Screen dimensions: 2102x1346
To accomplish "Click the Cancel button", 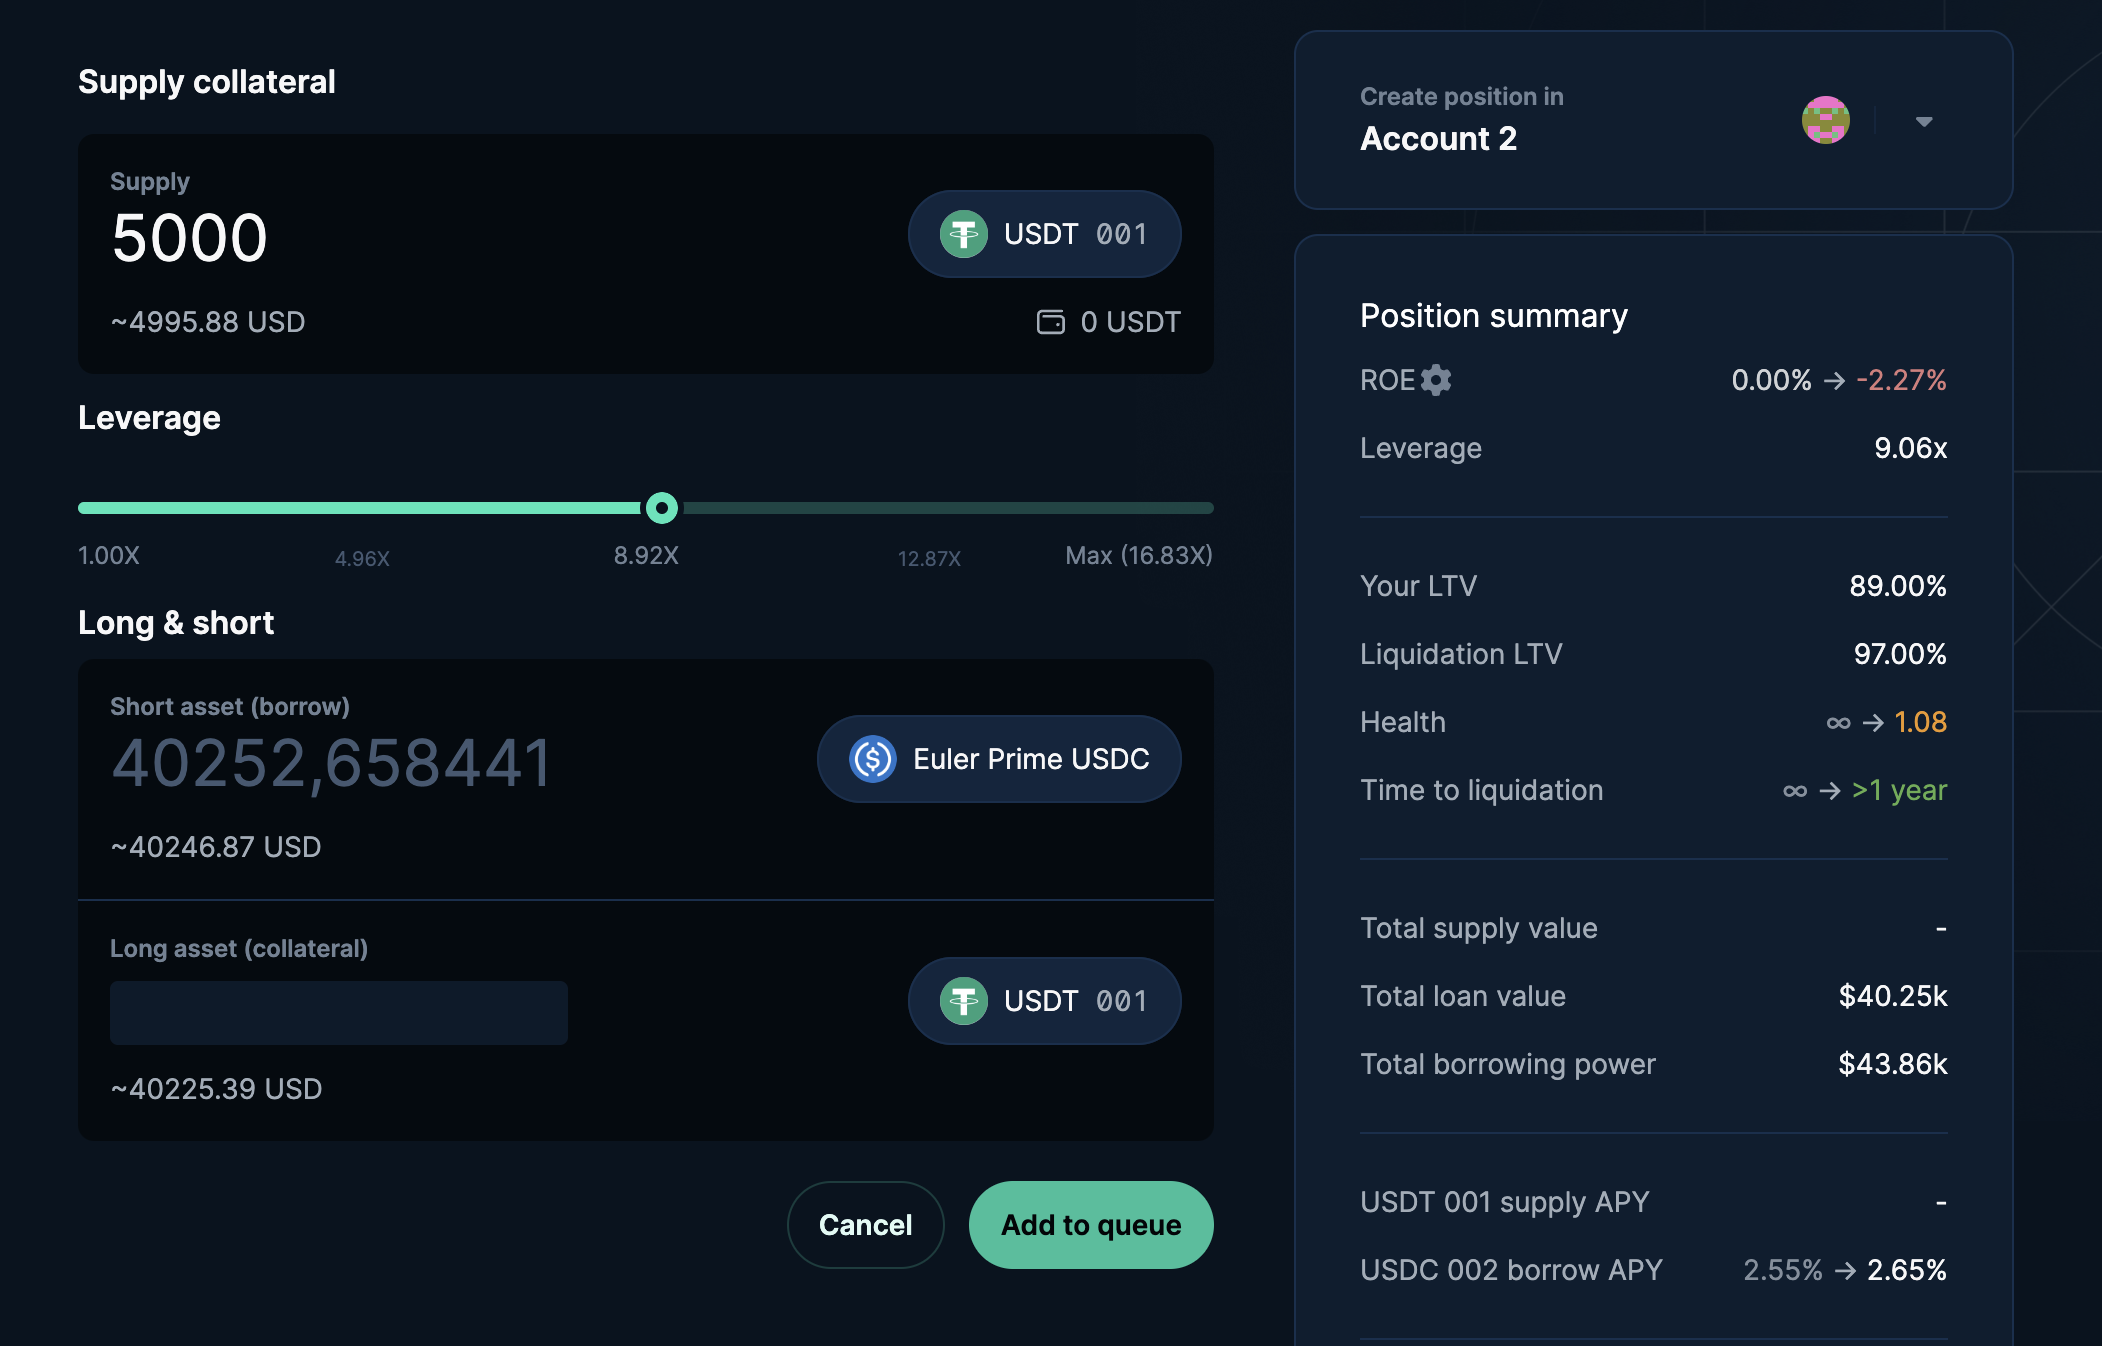I will [x=866, y=1223].
